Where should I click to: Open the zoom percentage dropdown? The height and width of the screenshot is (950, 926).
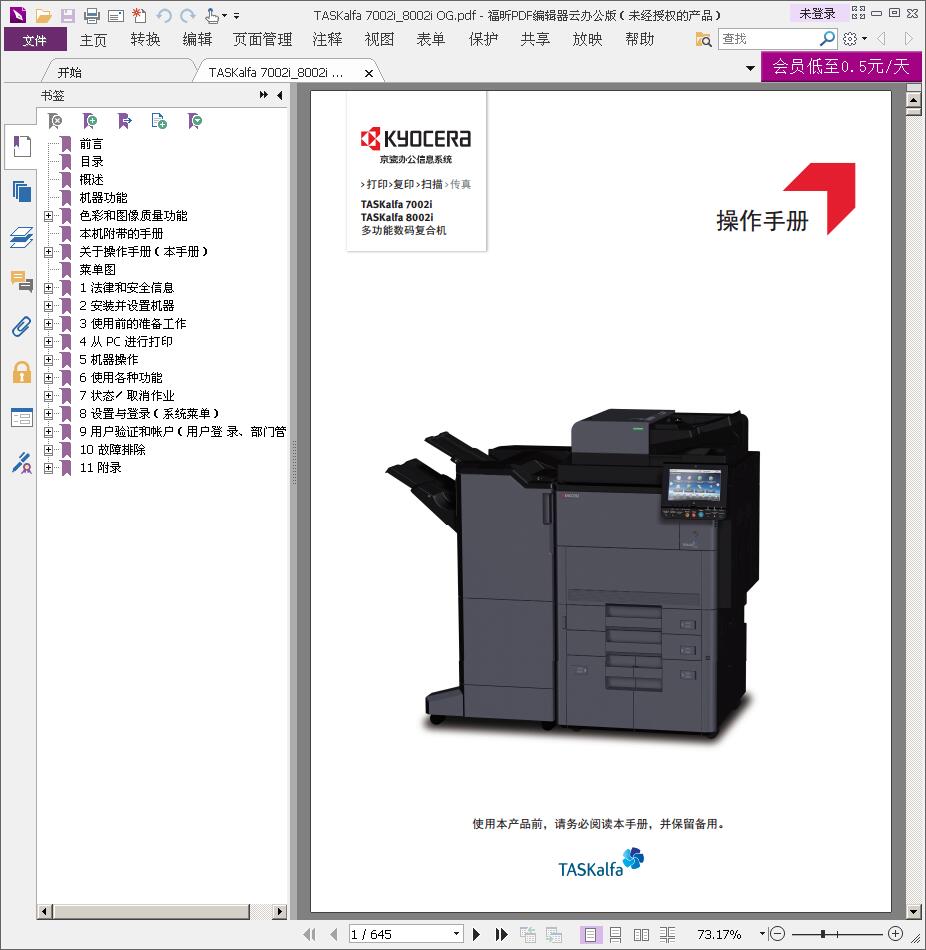coord(762,934)
